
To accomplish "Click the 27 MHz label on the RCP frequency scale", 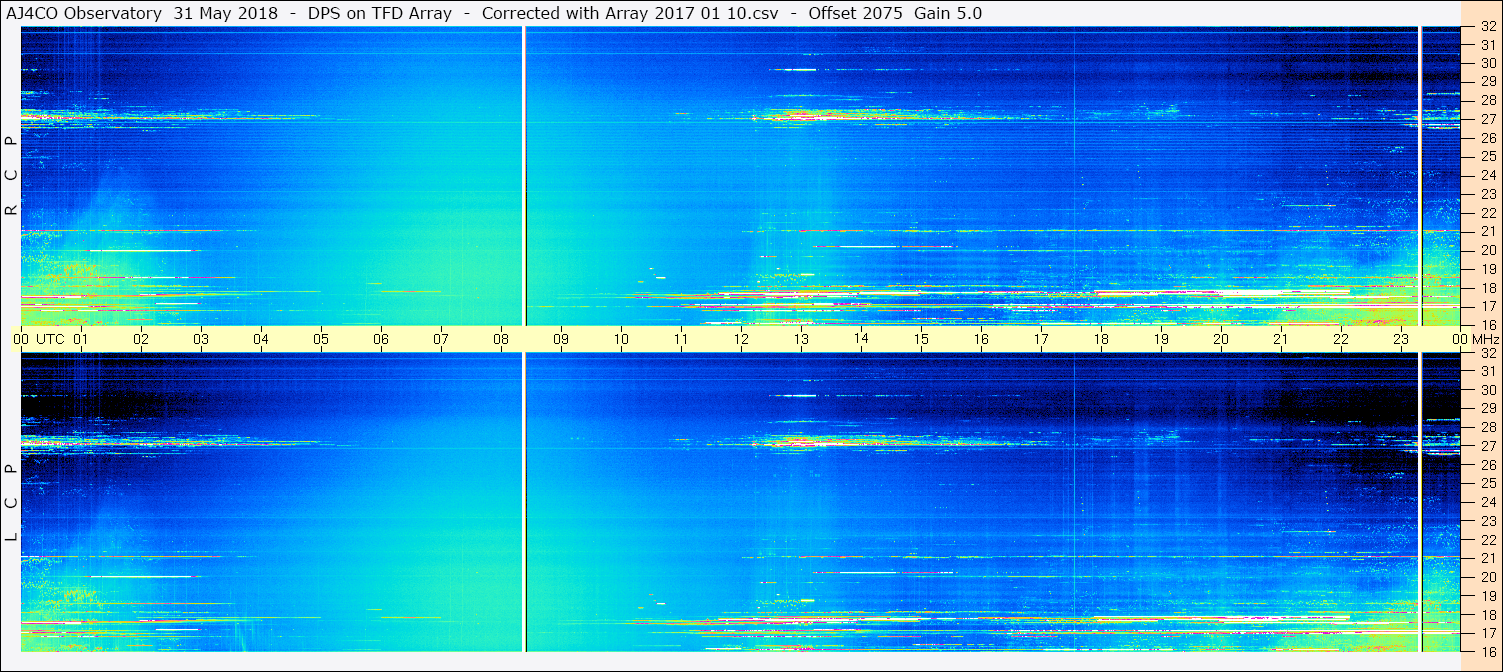I will point(1488,120).
